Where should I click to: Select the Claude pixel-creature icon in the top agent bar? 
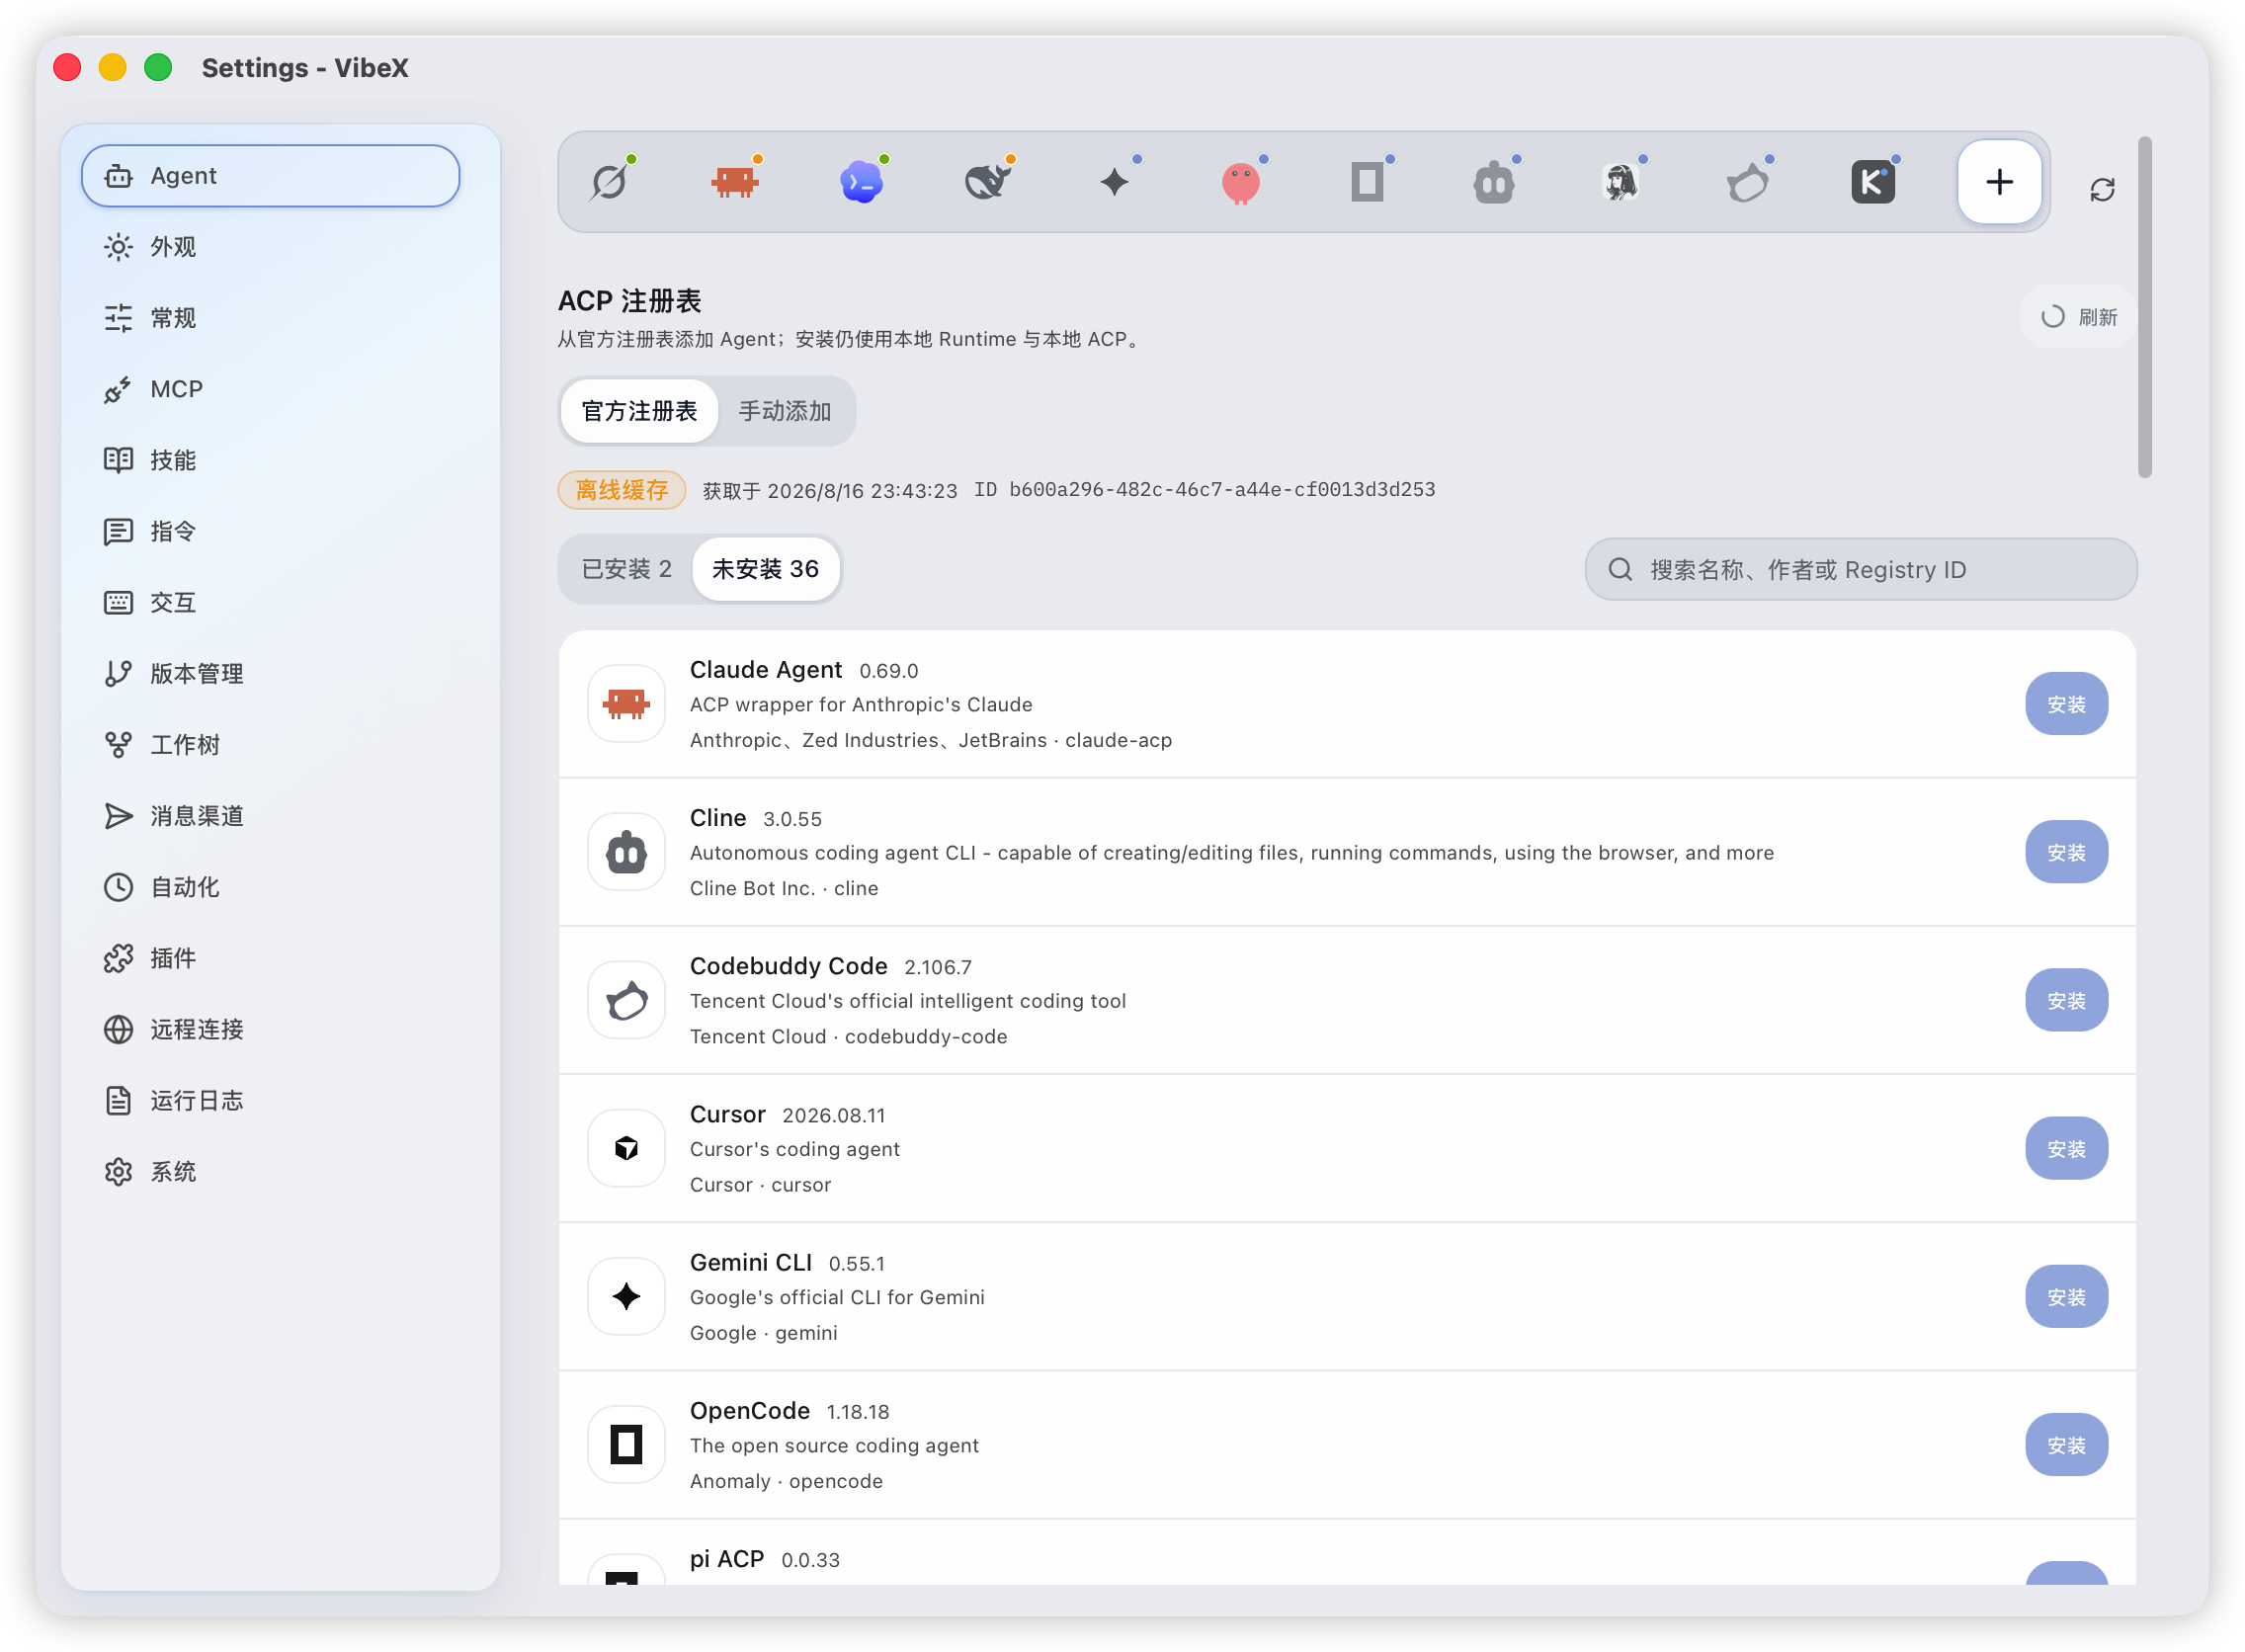(x=735, y=182)
